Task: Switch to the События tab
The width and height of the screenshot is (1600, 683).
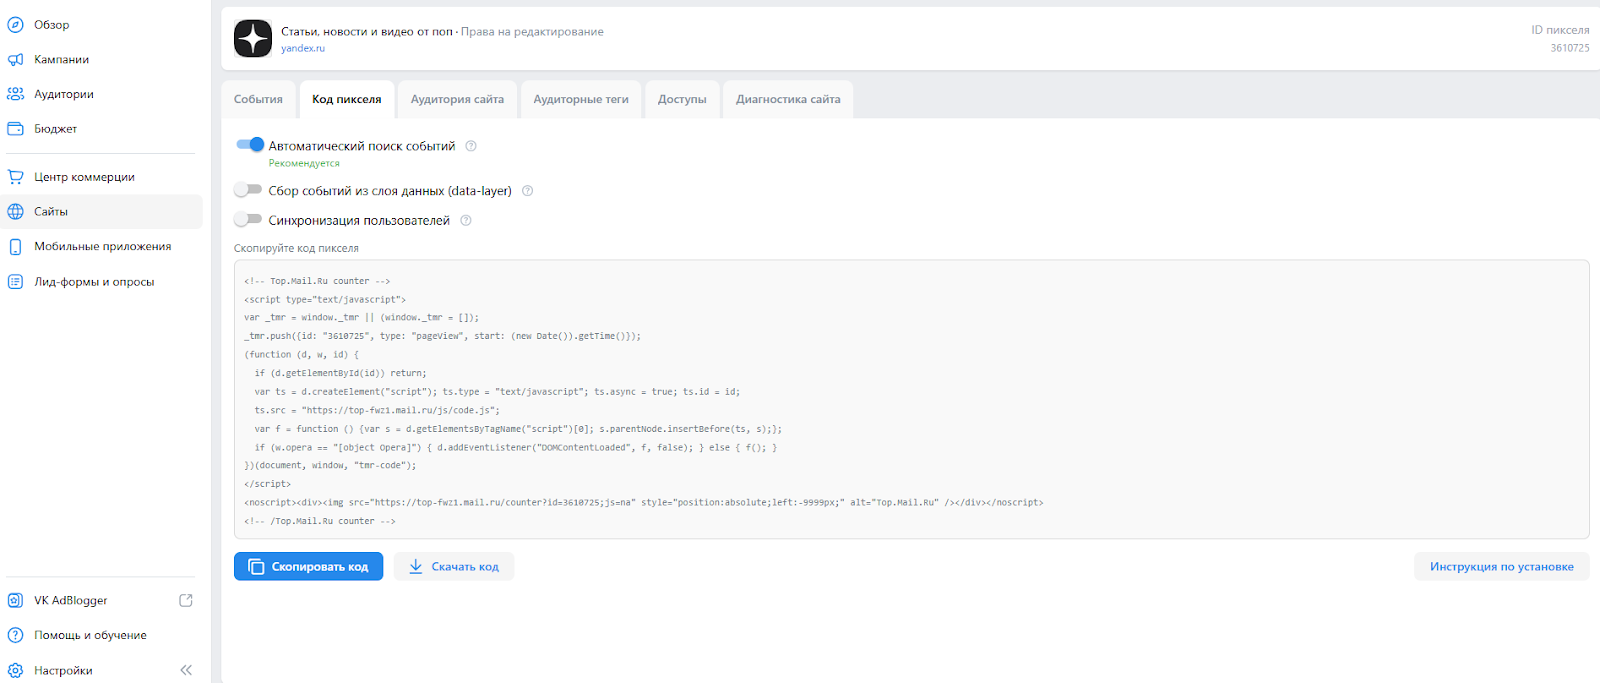Action: click(258, 99)
